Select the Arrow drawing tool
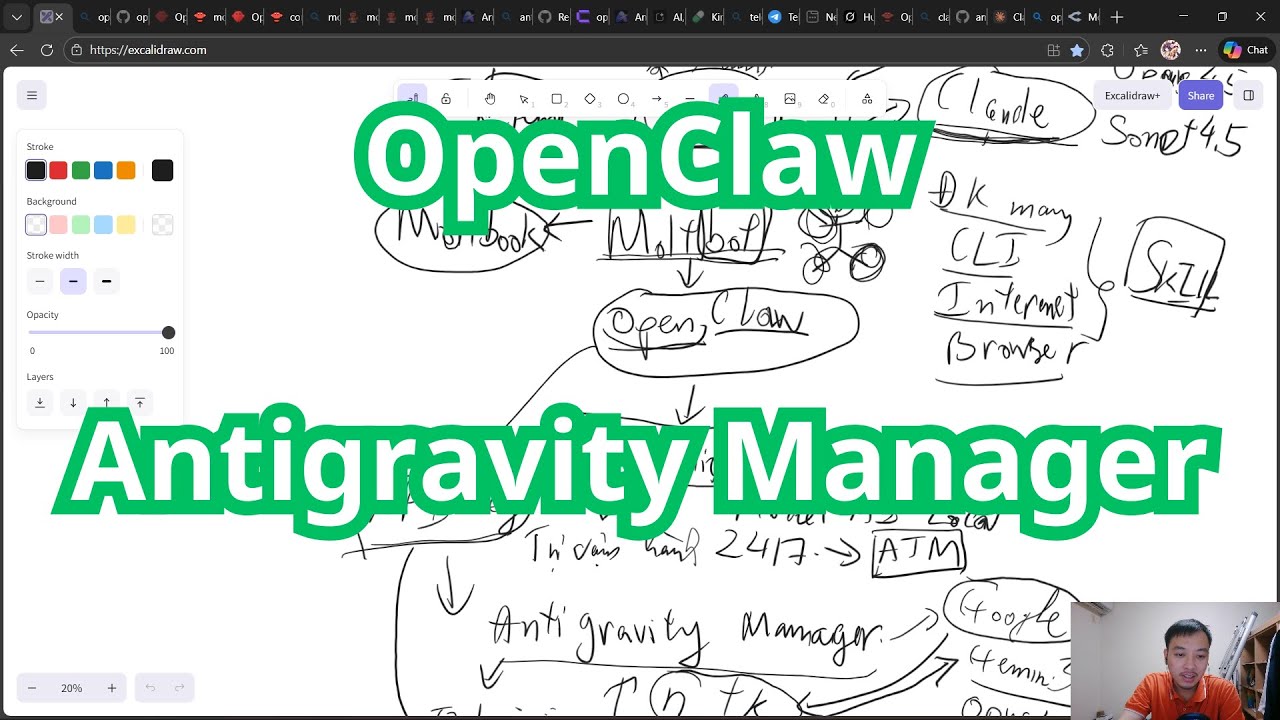 pyautogui.click(x=657, y=99)
